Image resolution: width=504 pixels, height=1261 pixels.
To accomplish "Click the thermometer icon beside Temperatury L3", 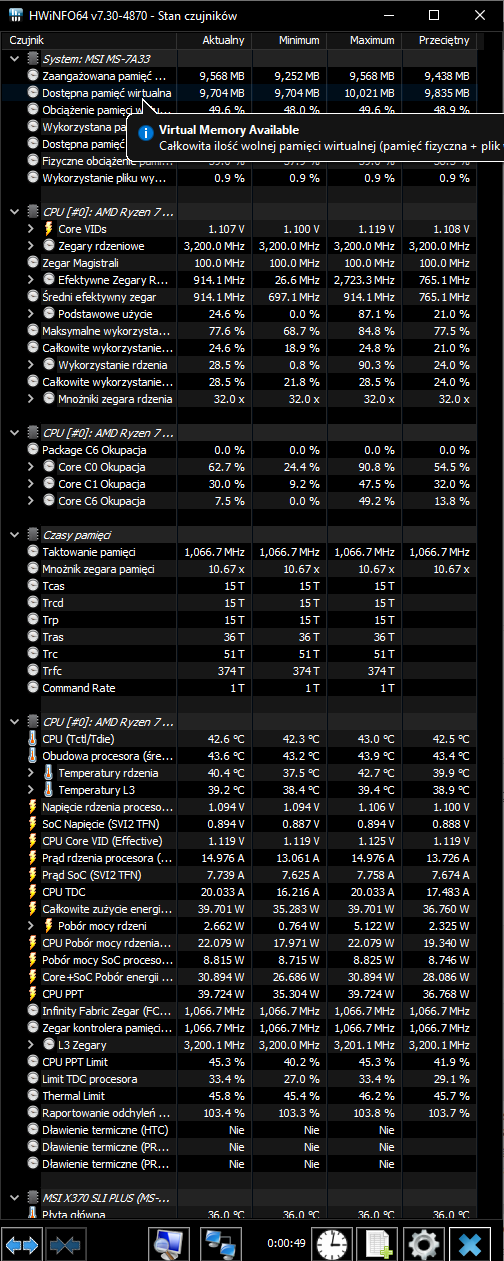I will coord(48,789).
